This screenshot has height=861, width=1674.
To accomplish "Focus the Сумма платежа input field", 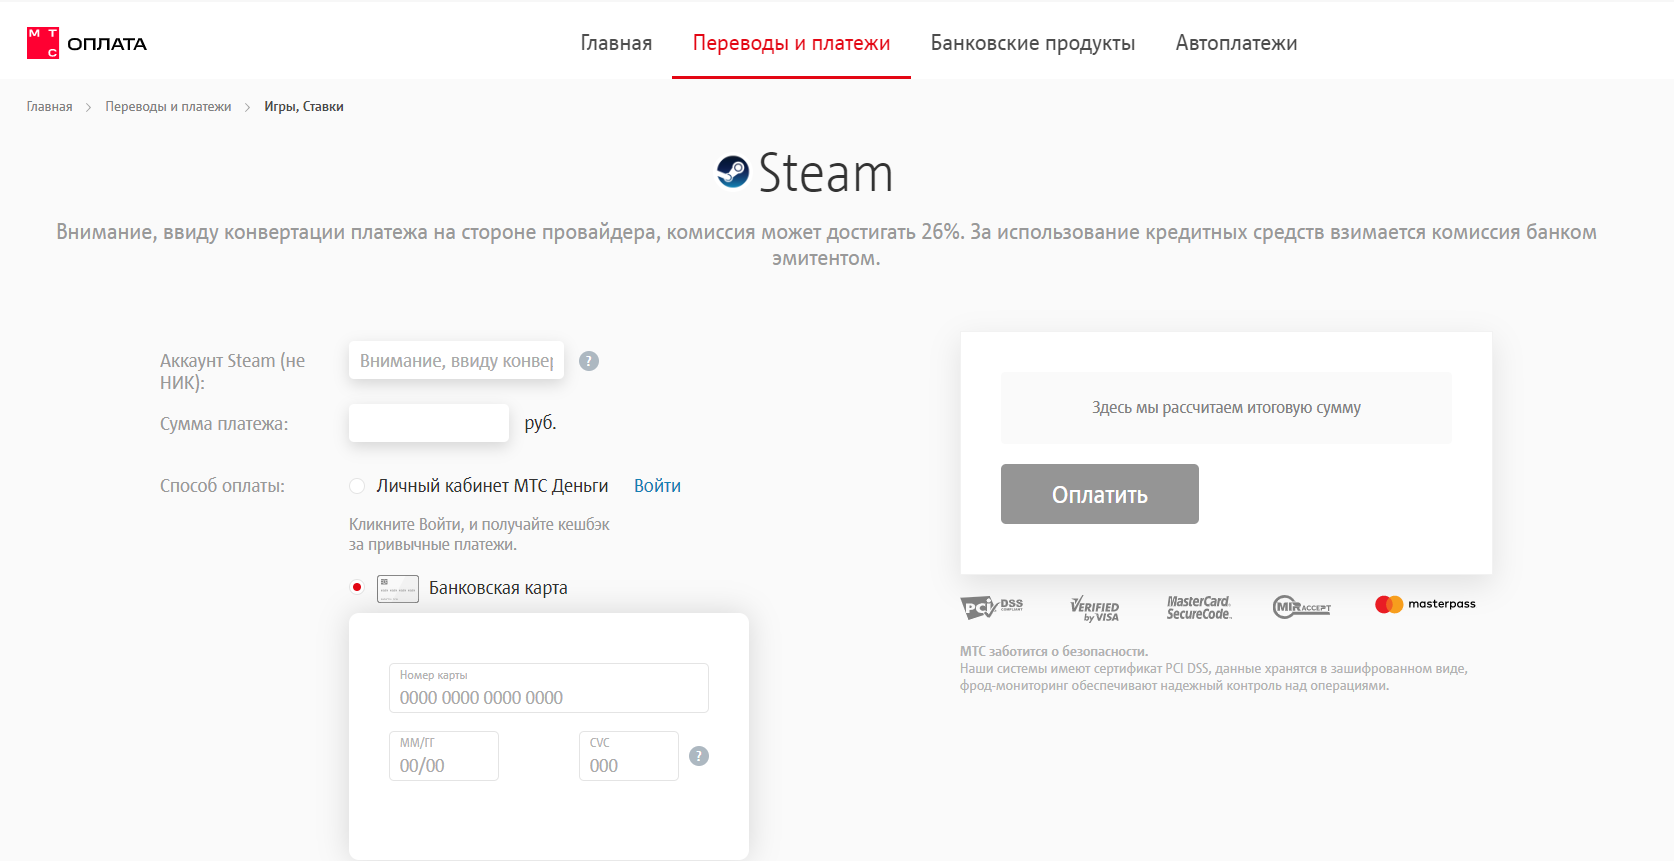I will [x=429, y=423].
